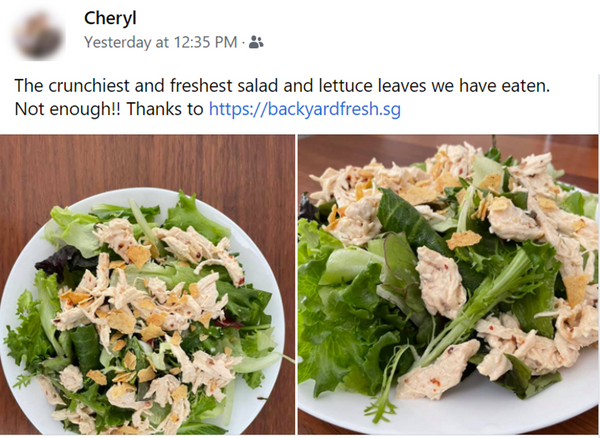Expand the second image in the post

click(448, 286)
